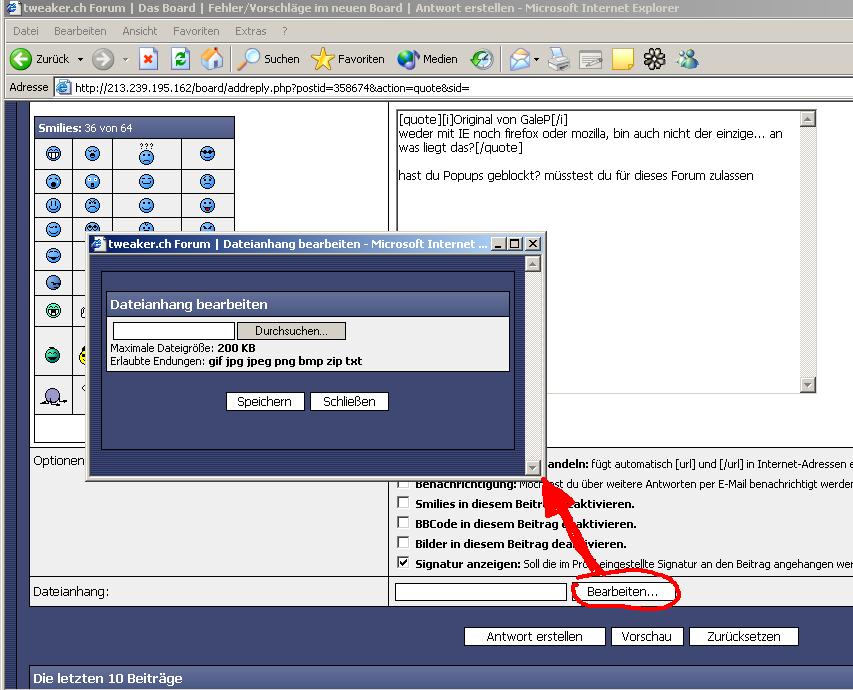Stop loading the page

click(x=148, y=59)
